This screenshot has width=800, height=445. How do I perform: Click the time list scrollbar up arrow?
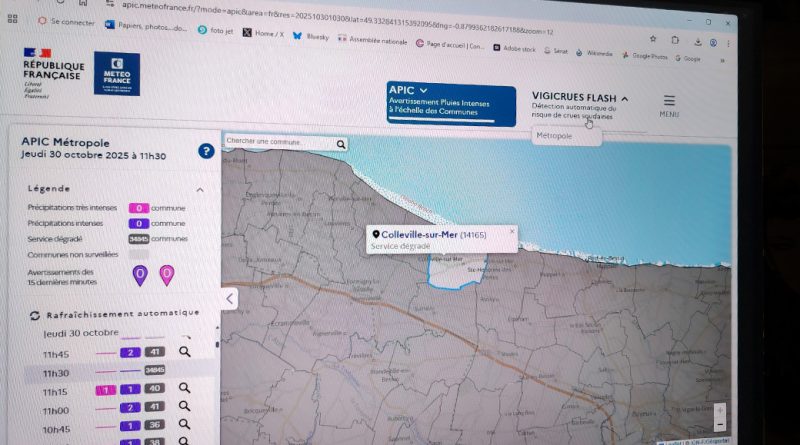pyautogui.click(x=217, y=327)
